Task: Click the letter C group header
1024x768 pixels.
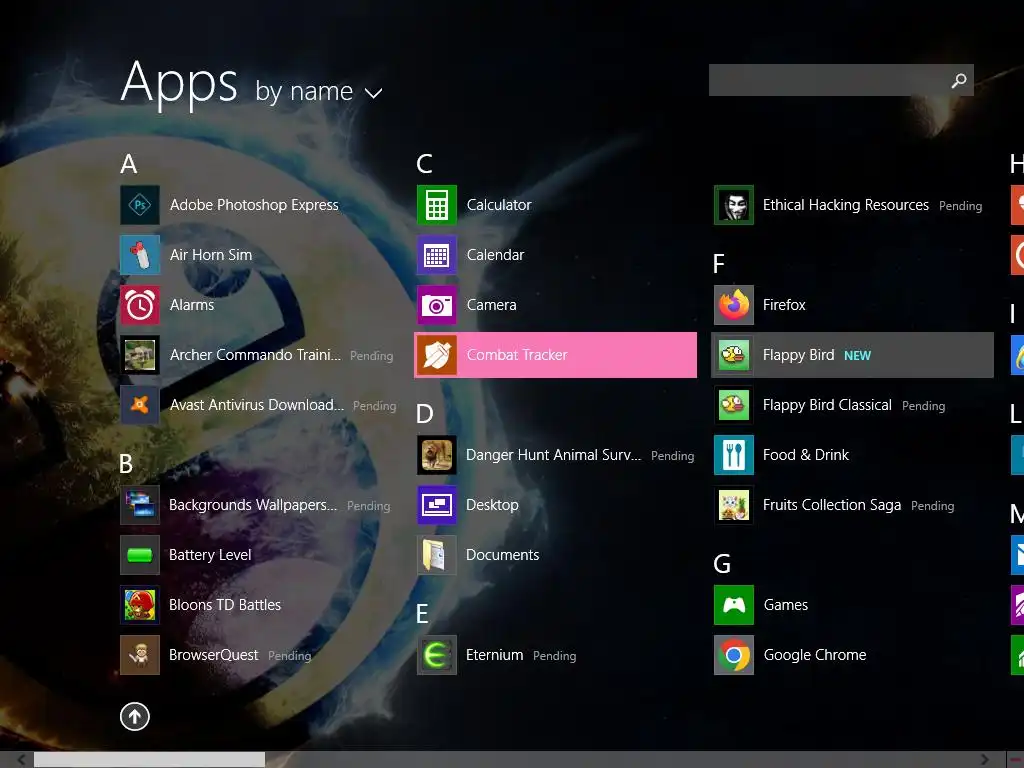Action: coord(424,164)
